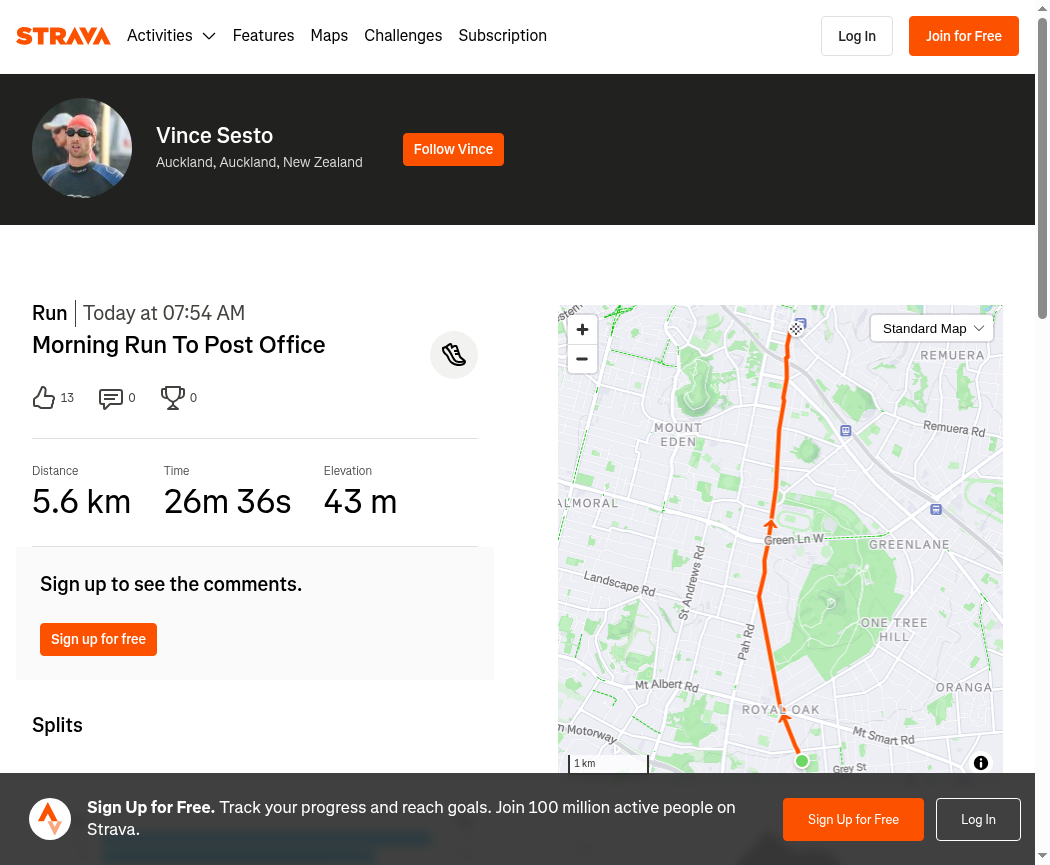Click the 26m 36s time value
The height and width of the screenshot is (865, 1050).
point(228,501)
